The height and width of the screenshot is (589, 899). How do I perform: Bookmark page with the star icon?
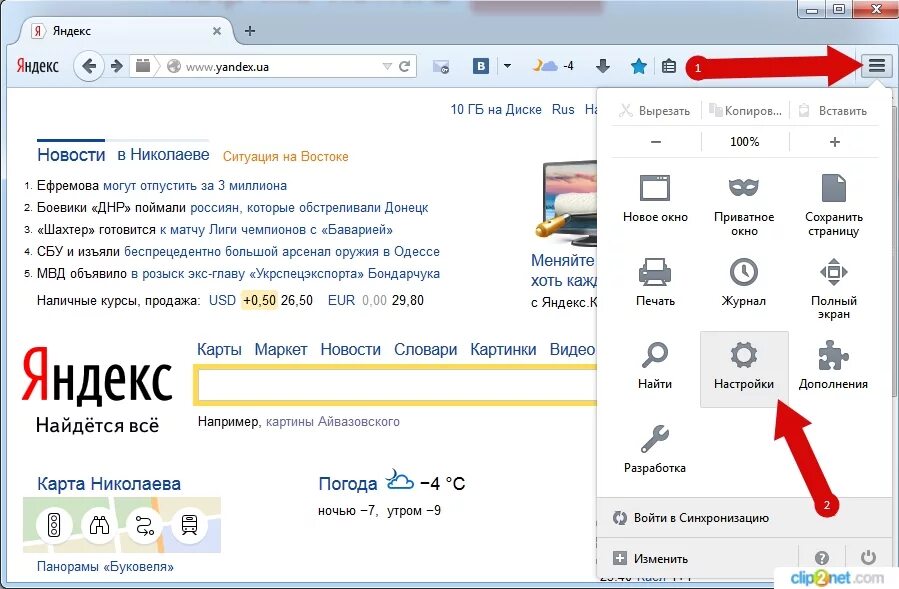[638, 67]
